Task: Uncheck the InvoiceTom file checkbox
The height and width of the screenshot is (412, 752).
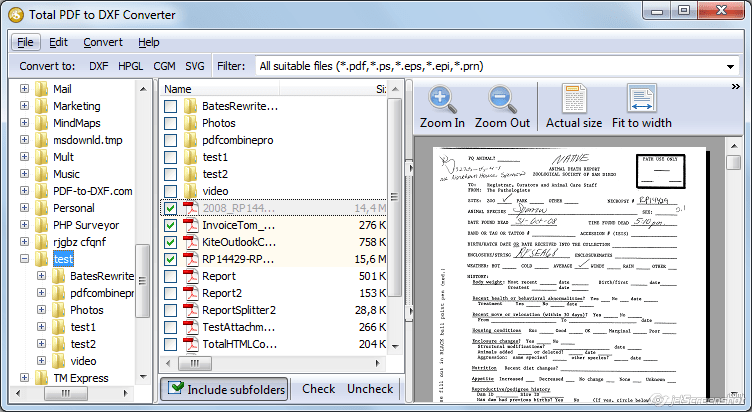Action: pos(170,225)
